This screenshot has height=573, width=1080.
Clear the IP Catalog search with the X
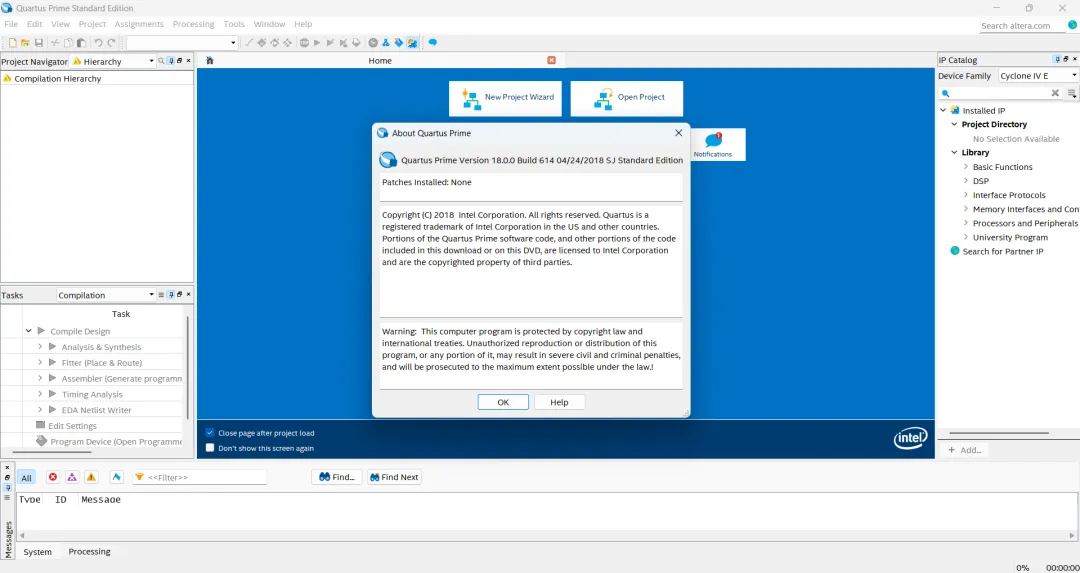pyautogui.click(x=1055, y=93)
